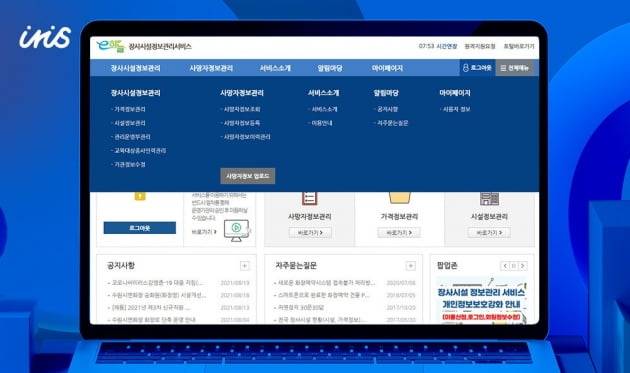Click the 전체메뉴 button

pos(517,68)
